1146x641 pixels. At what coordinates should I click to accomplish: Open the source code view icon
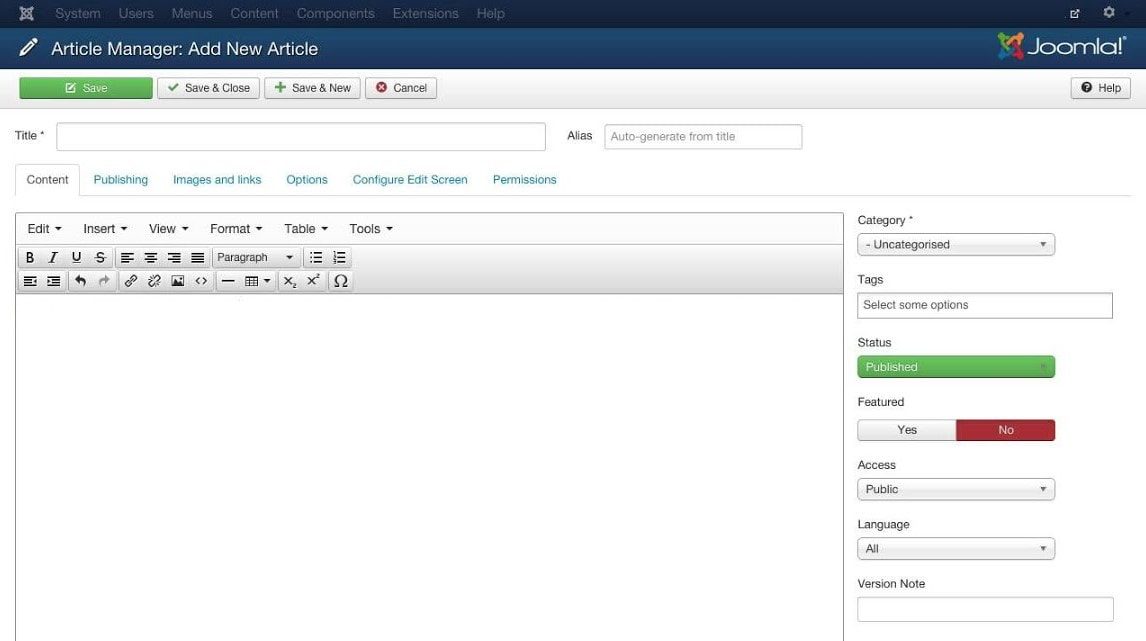[x=200, y=280]
